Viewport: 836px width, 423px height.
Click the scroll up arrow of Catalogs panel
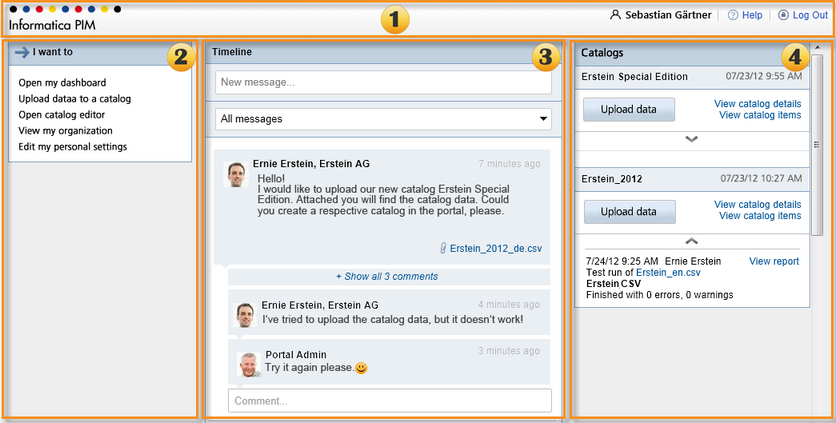pos(817,47)
